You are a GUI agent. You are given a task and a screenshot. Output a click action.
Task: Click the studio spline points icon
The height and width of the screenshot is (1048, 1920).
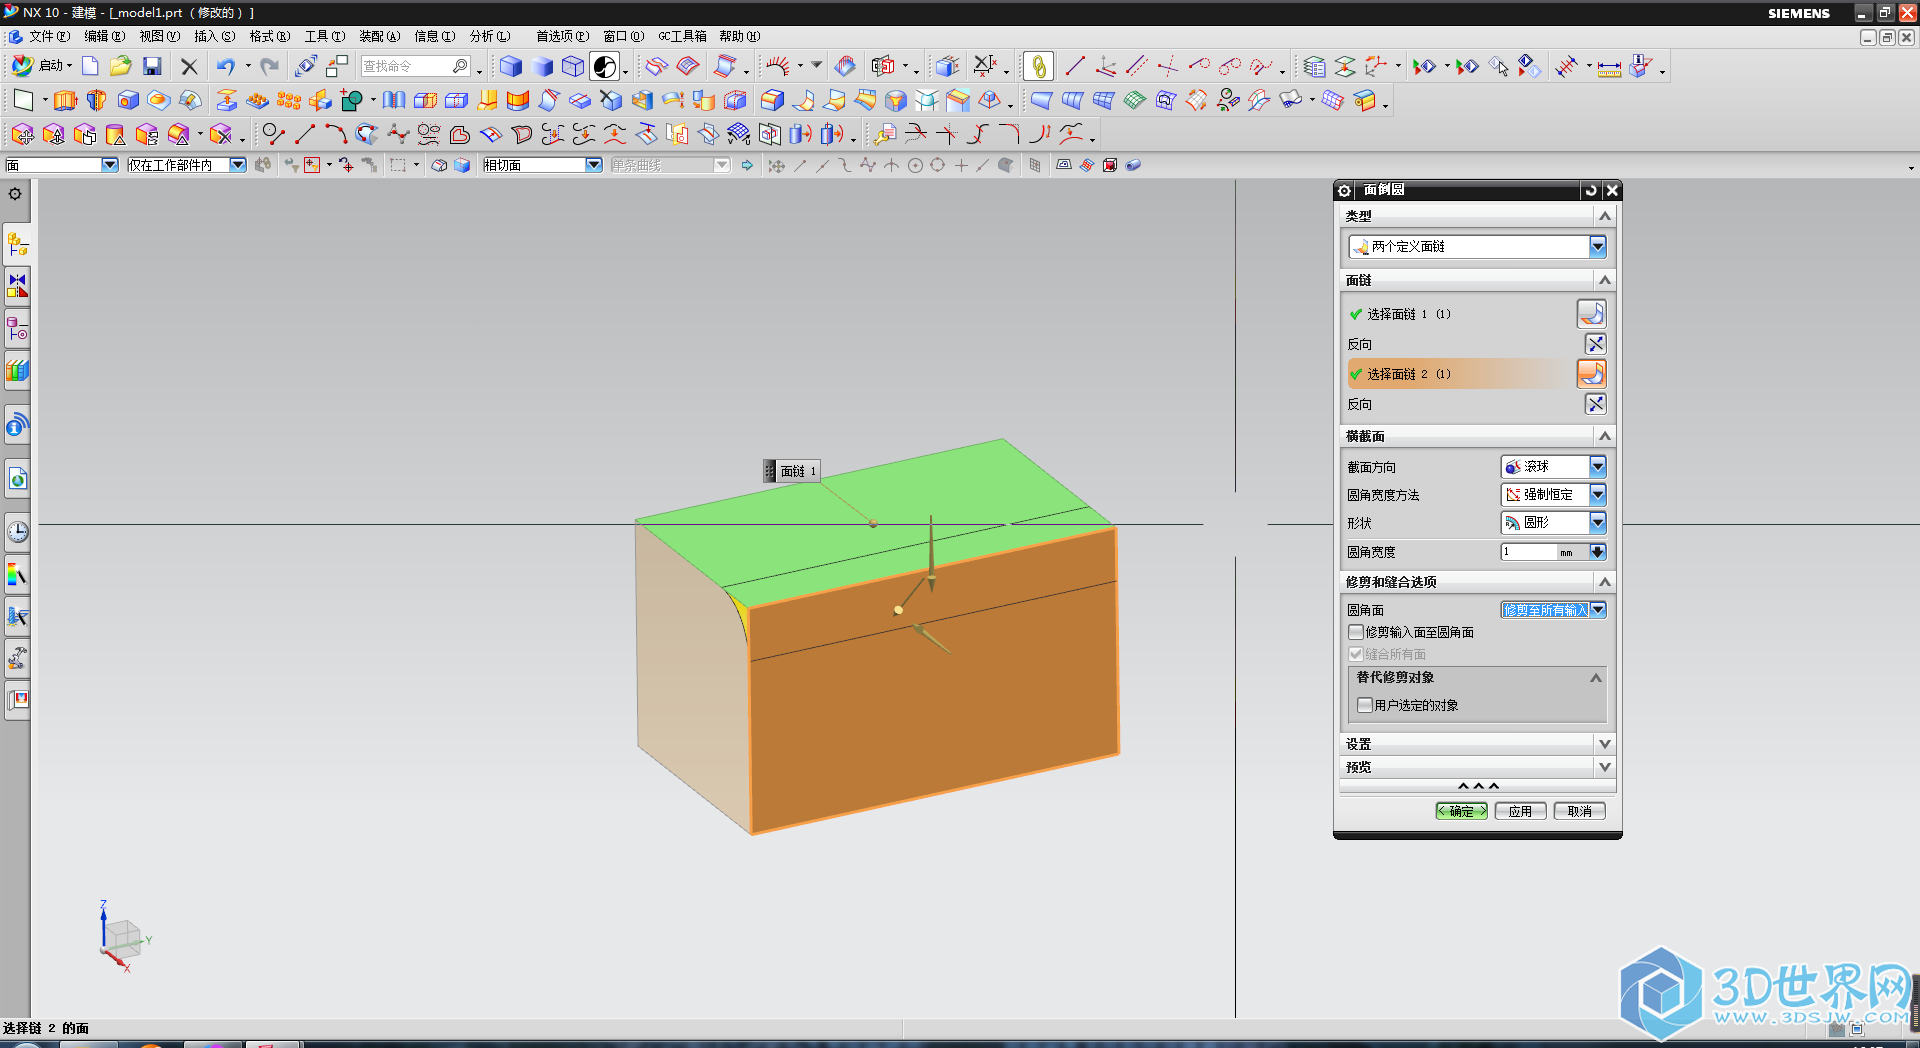tap(398, 134)
